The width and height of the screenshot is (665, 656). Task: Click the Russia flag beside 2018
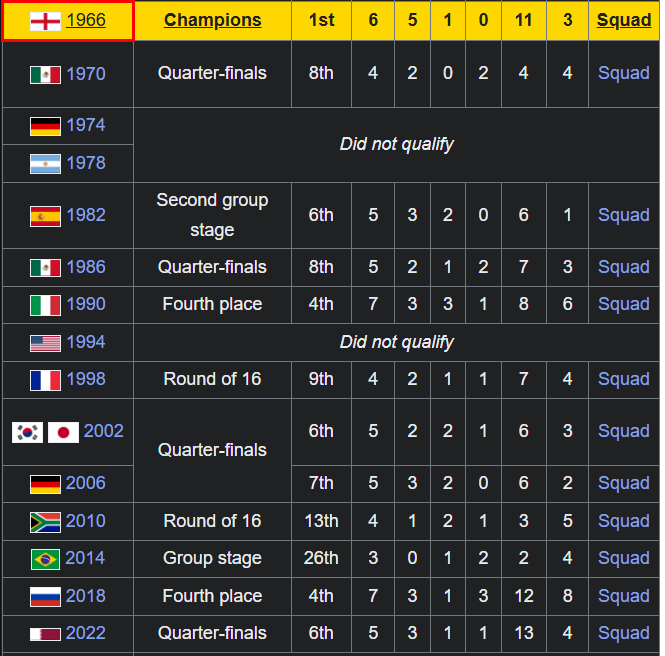pyautogui.click(x=45, y=597)
